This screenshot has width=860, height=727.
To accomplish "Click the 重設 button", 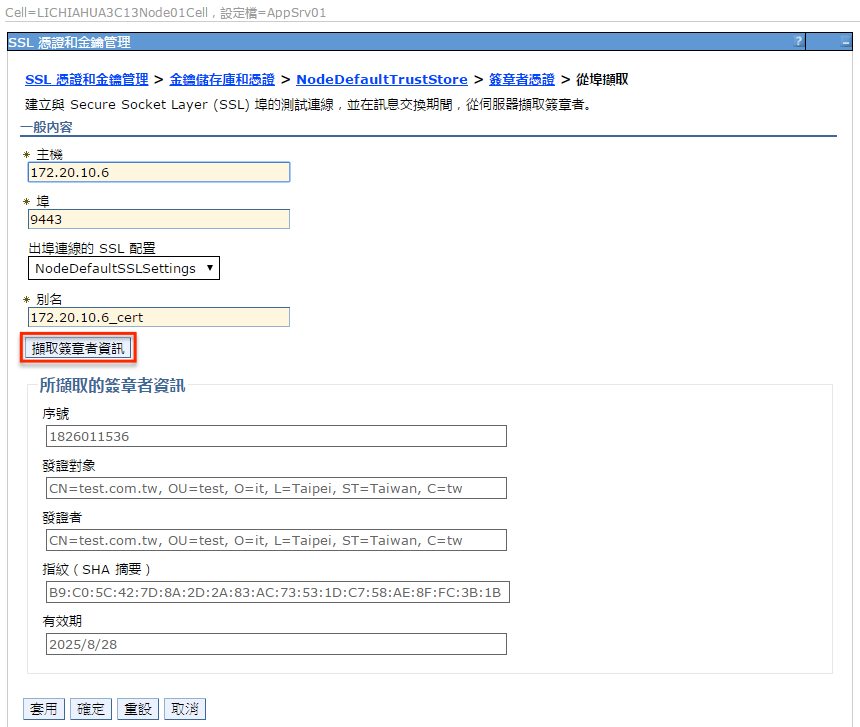I will 137,709.
